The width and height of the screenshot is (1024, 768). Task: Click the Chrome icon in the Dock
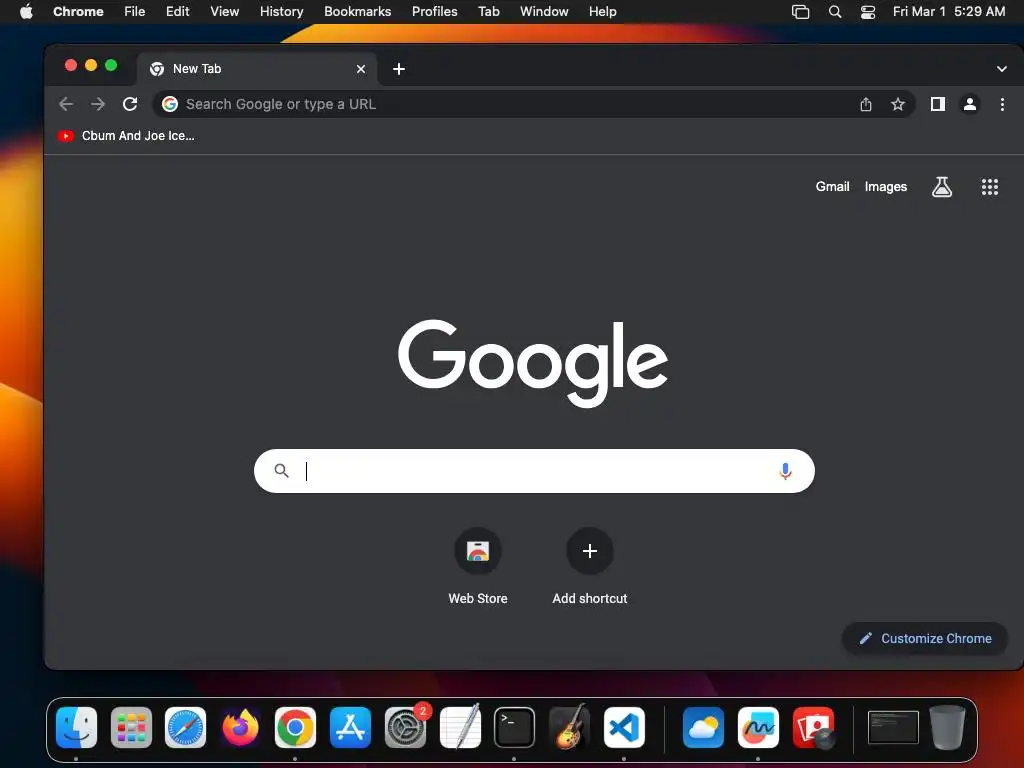click(x=295, y=727)
